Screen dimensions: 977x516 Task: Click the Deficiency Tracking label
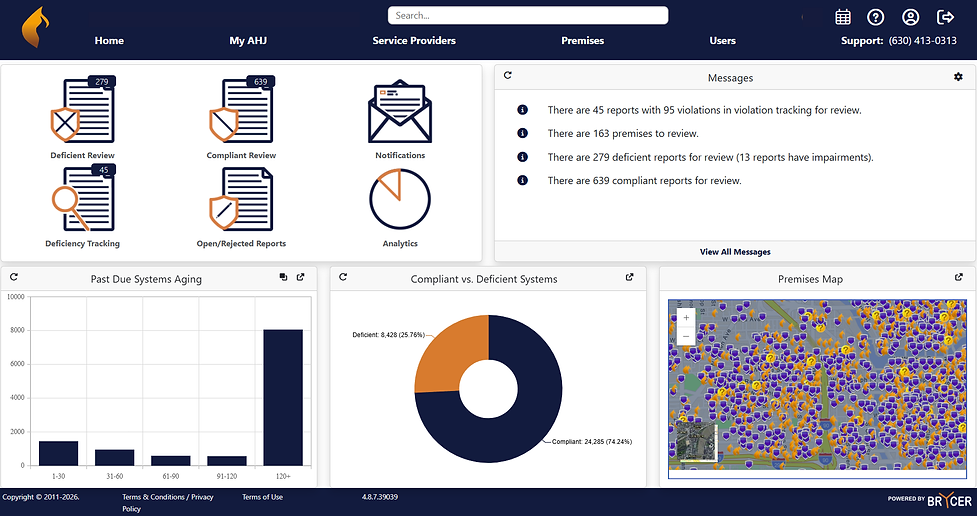click(x=82, y=244)
